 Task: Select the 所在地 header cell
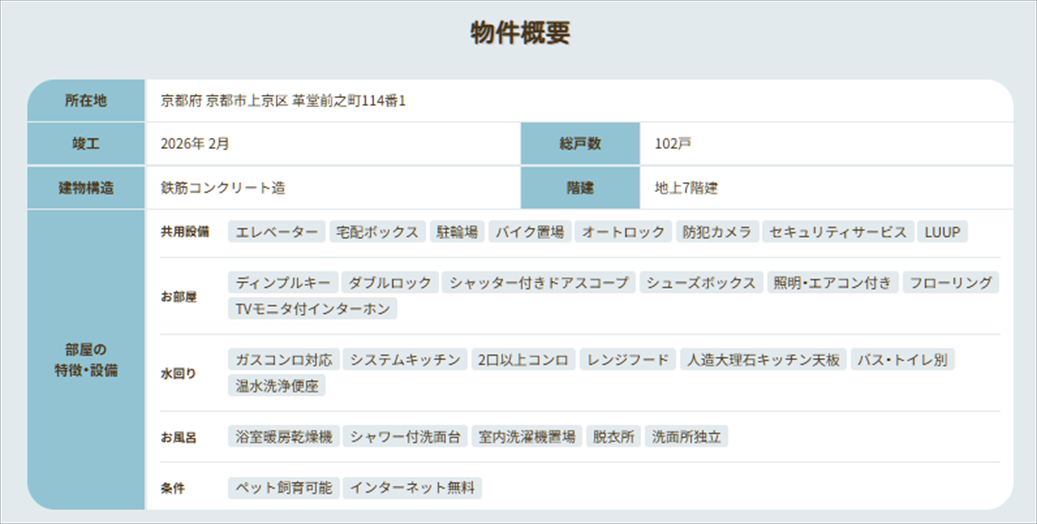click(86, 101)
